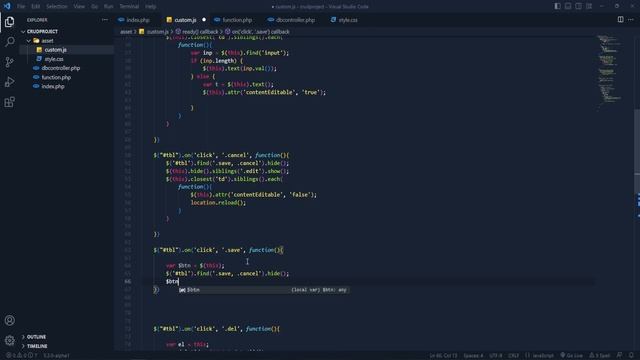The width and height of the screenshot is (640, 360).
Task: Open the Search view in activity bar
Action: pos(9,42)
